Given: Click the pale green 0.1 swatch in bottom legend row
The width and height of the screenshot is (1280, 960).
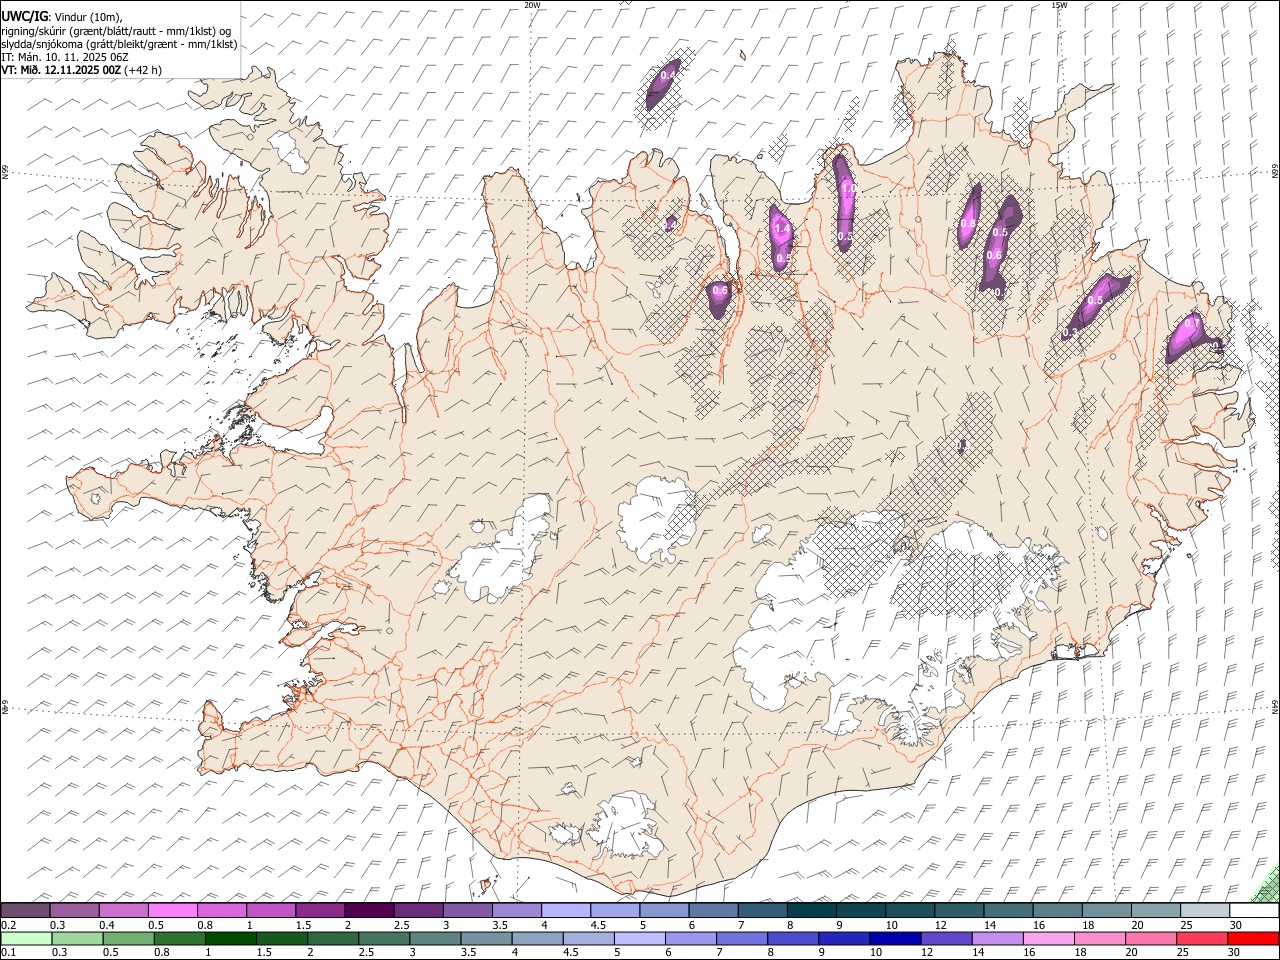Looking at the screenshot, I should 26,938.
